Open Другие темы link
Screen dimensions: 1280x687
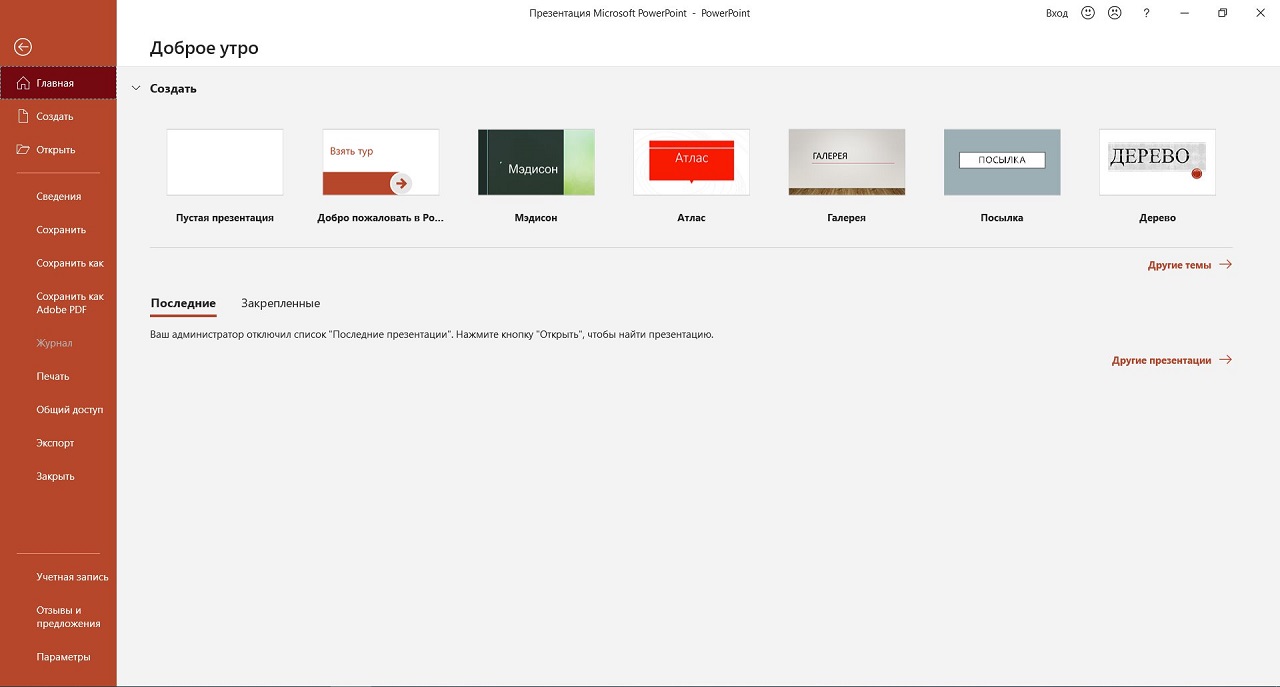[x=1189, y=265]
